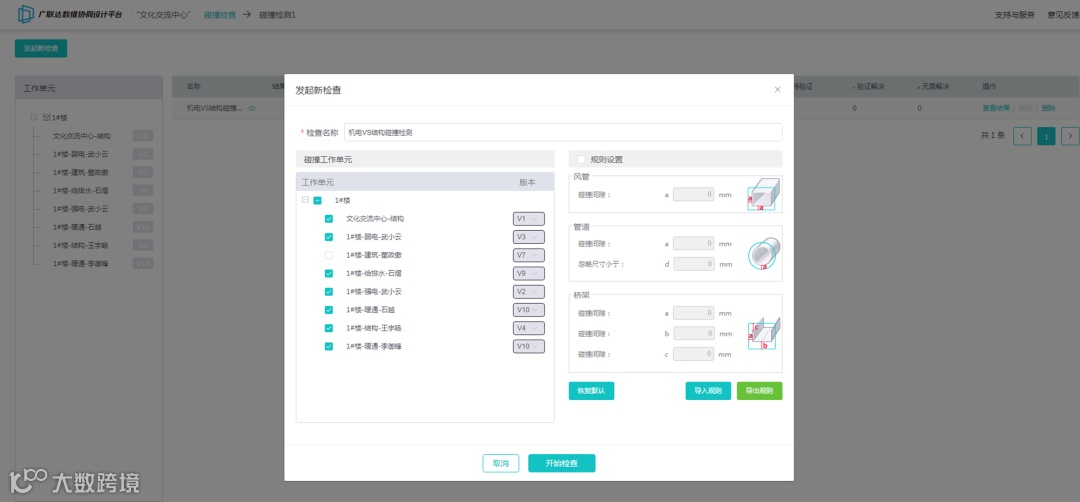Collapse the 1#楼 node in dialog tree

pyautogui.click(x=305, y=200)
